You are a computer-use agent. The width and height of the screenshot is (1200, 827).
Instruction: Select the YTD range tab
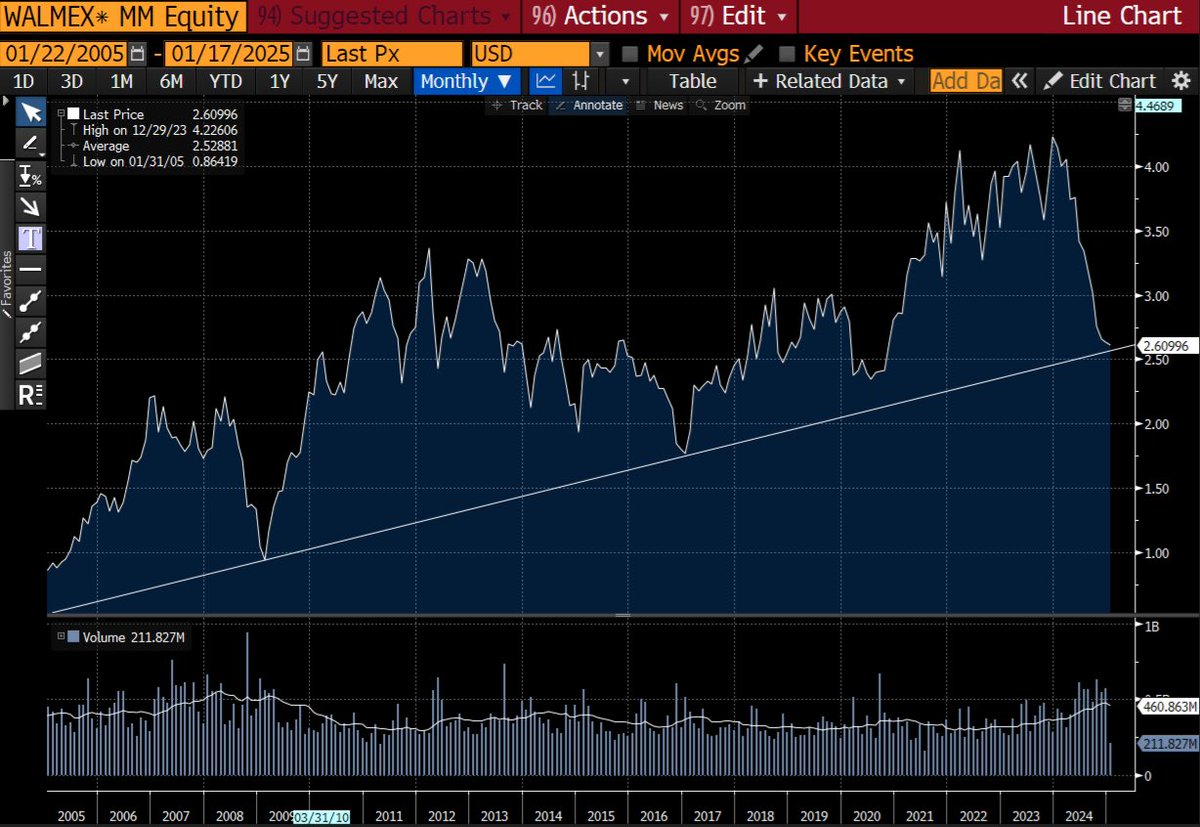[224, 81]
